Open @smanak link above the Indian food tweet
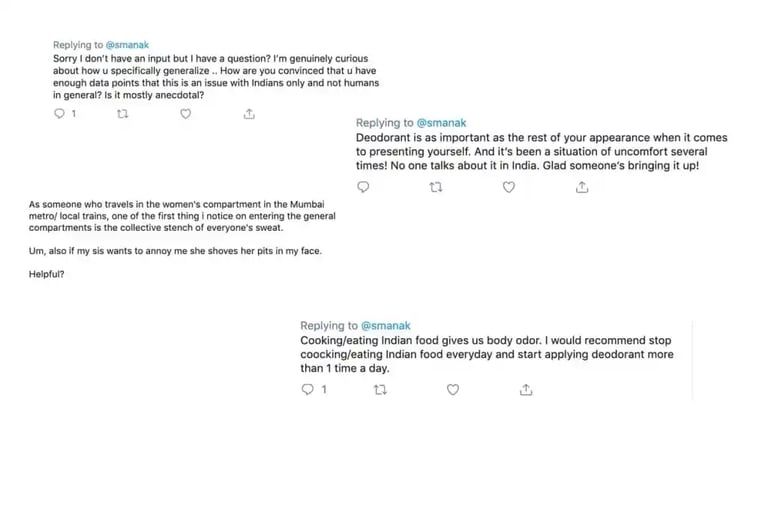Image resolution: width=768 pixels, height=512 pixels. click(384, 326)
